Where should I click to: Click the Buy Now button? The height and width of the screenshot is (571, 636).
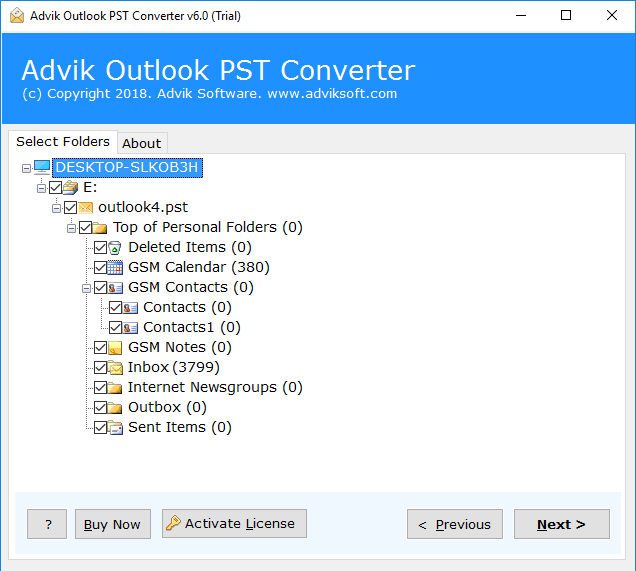(x=113, y=524)
